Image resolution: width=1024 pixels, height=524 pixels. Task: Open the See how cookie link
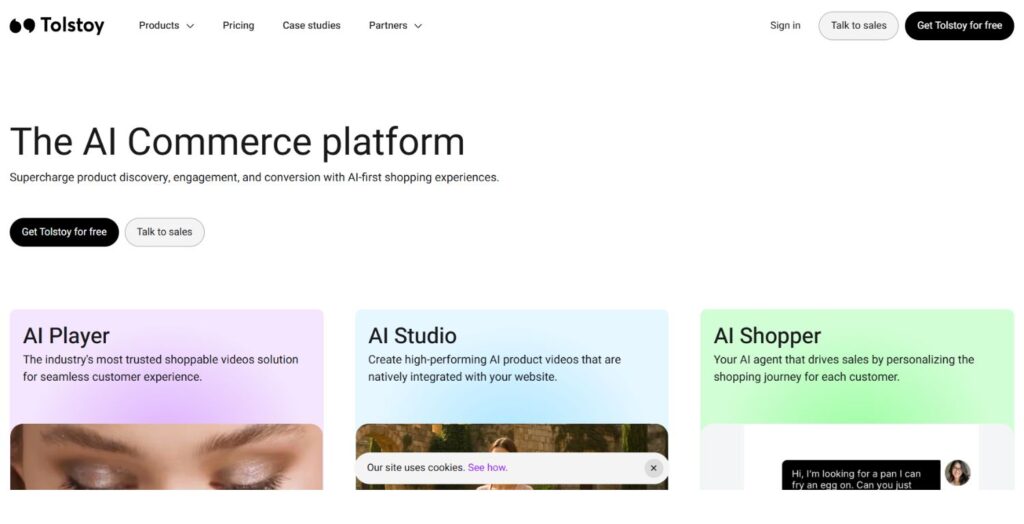coord(487,468)
